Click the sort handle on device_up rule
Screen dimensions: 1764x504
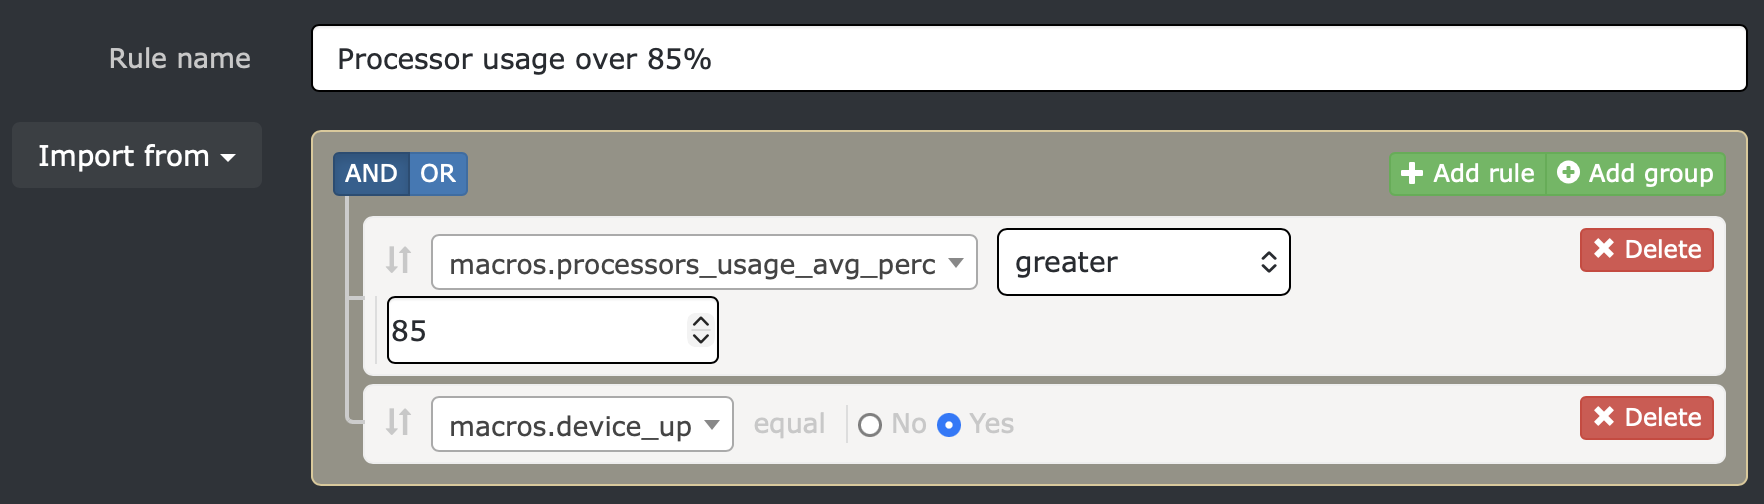(x=398, y=422)
